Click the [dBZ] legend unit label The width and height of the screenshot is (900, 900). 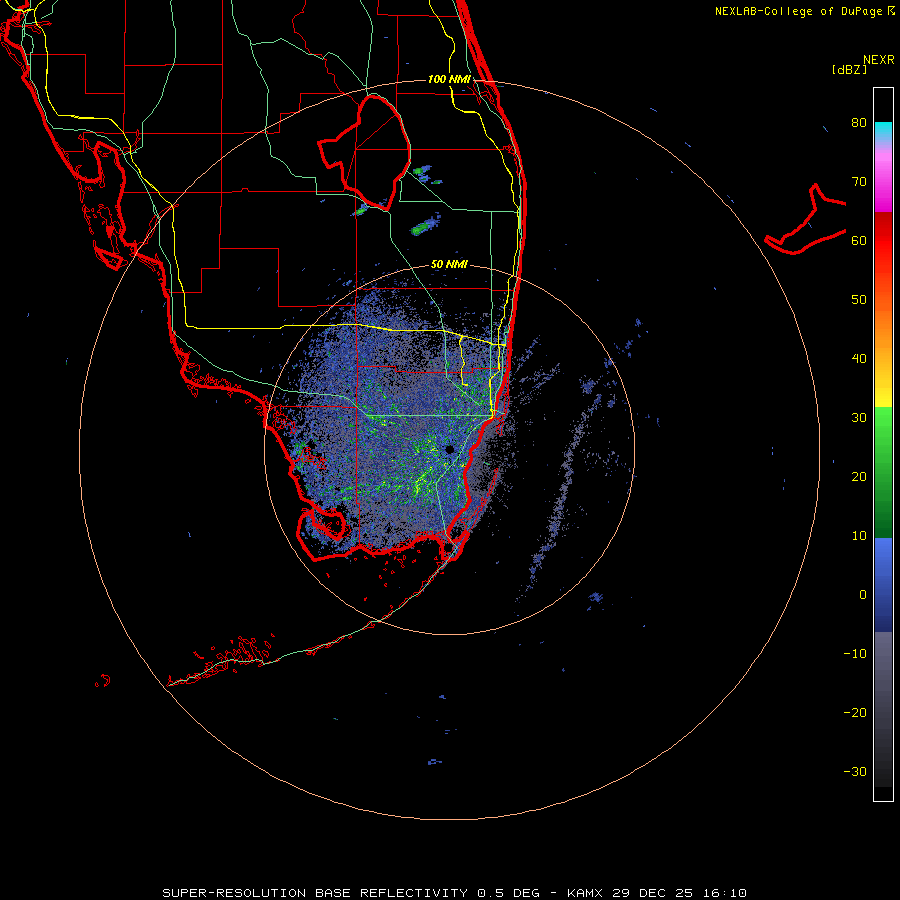[x=849, y=69]
